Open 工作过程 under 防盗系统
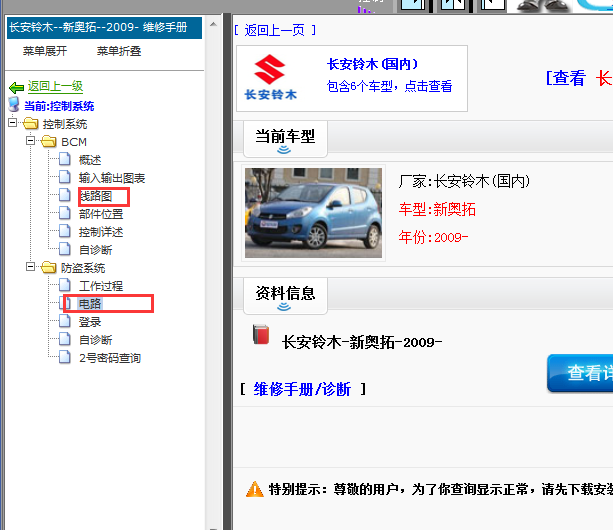 click(101, 286)
